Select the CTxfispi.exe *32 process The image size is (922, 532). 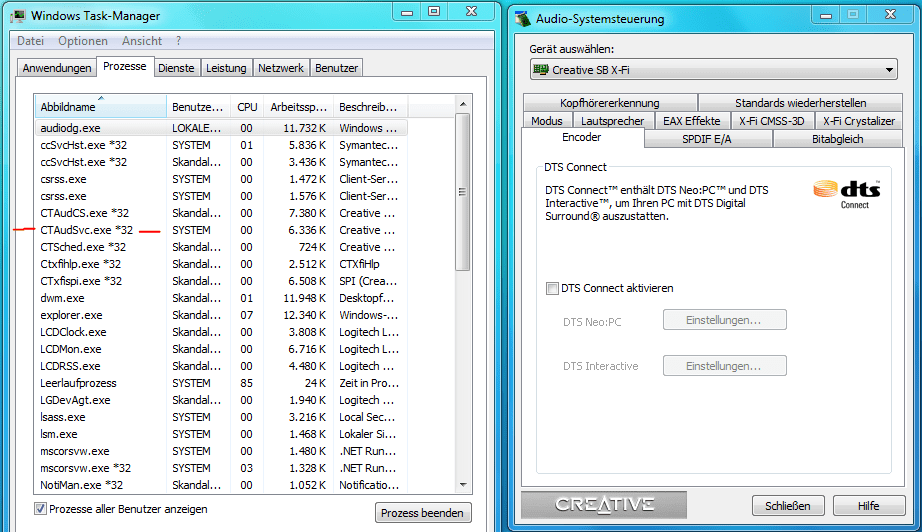[221, 281]
